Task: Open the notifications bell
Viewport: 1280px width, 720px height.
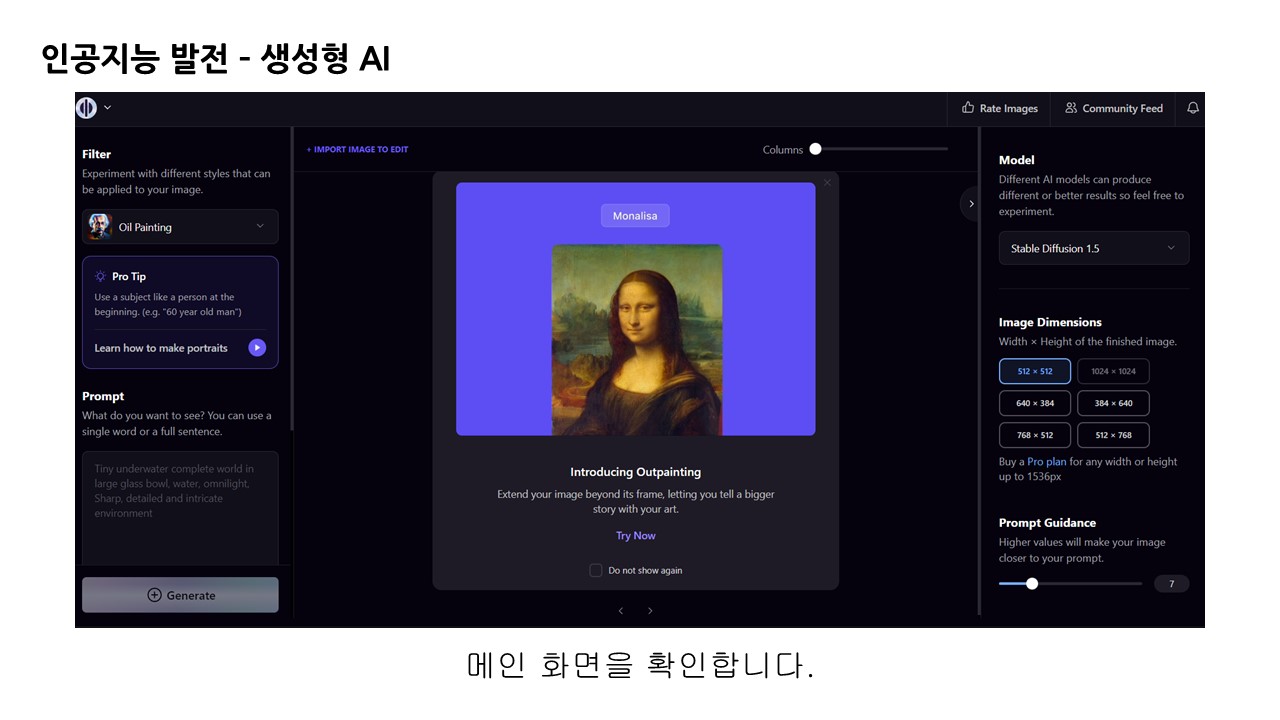Action: coord(1192,108)
